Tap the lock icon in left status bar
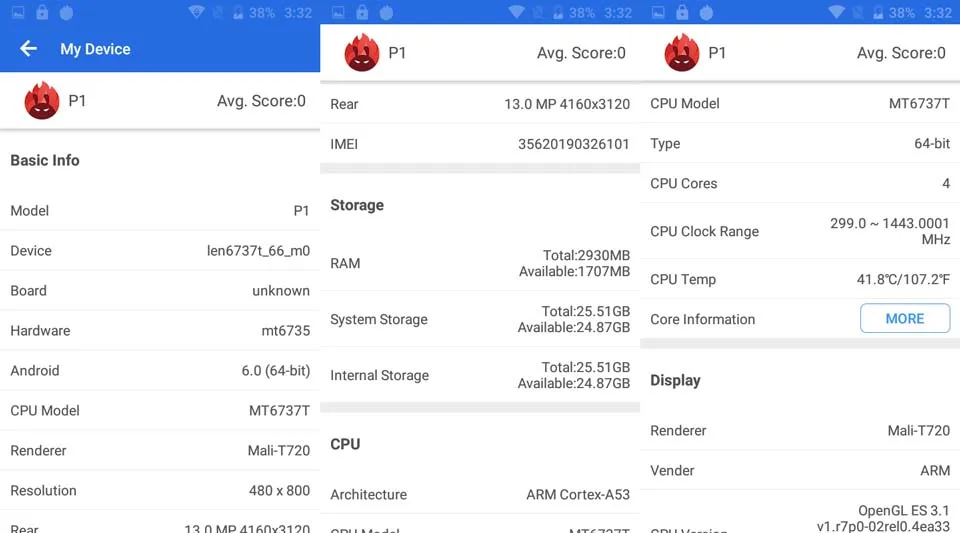This screenshot has height=533, width=960. point(42,12)
